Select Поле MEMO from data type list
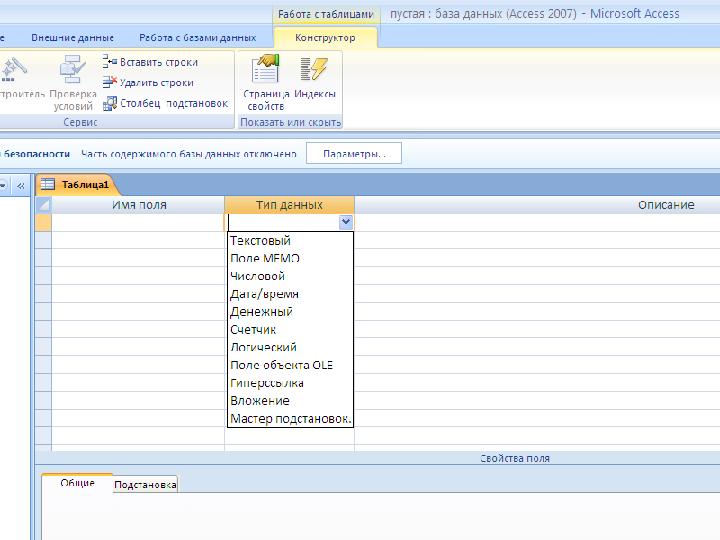The image size is (720, 540). (290, 258)
